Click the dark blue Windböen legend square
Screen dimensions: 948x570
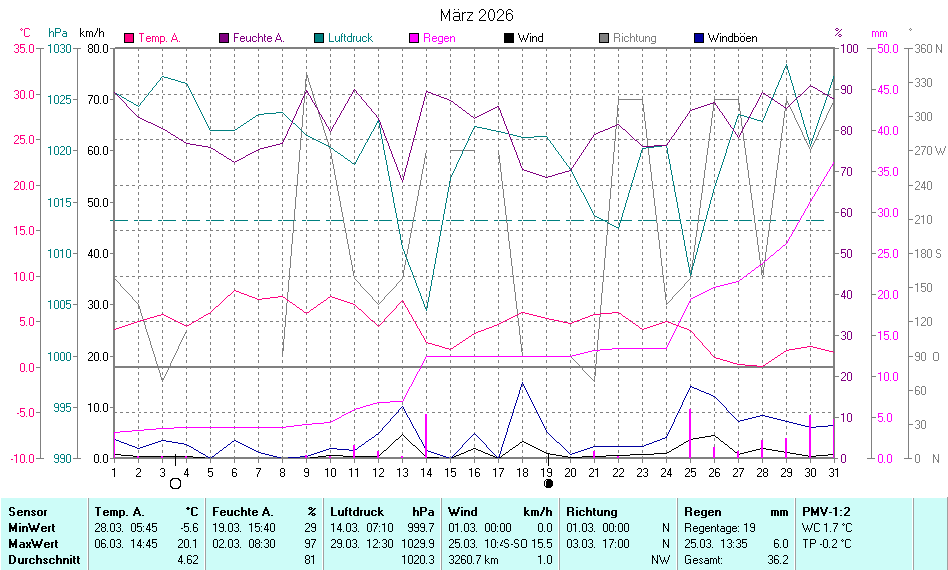pos(699,38)
